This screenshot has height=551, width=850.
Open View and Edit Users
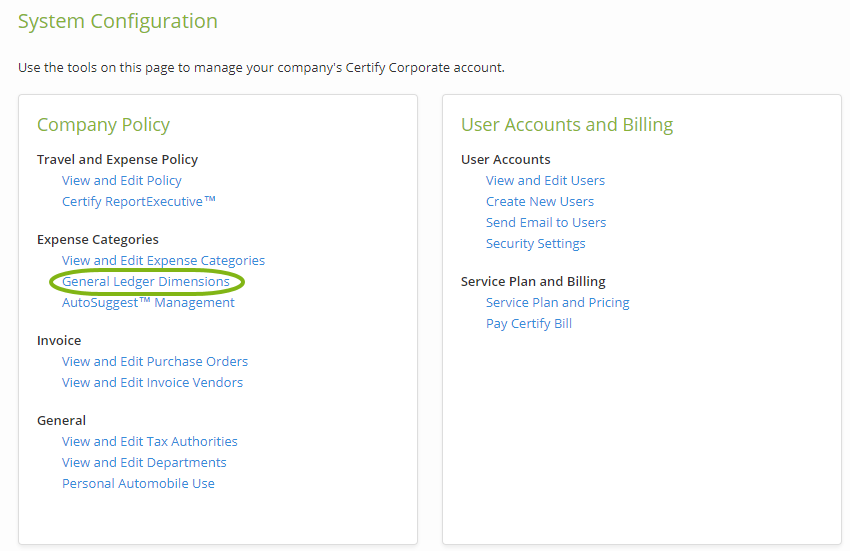click(545, 181)
